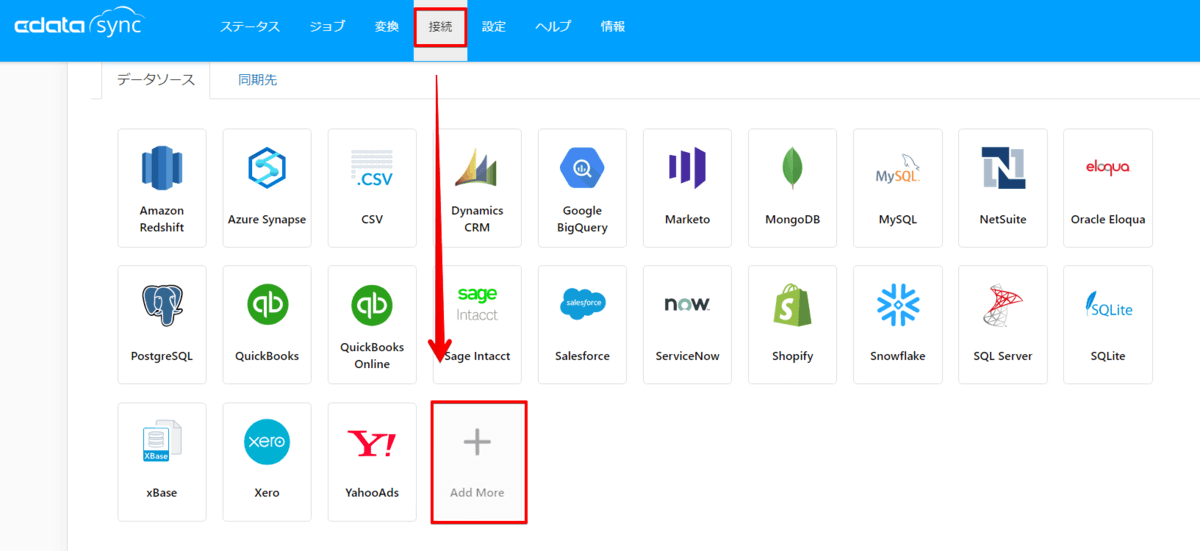
Task: Open the ジョブ menu item
Action: click(327, 27)
